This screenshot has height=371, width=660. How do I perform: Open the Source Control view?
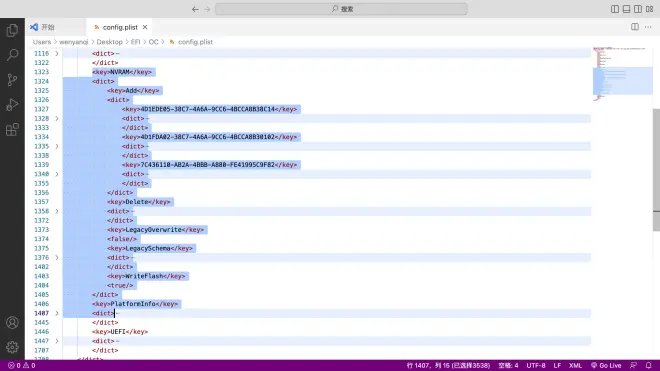tap(12, 80)
